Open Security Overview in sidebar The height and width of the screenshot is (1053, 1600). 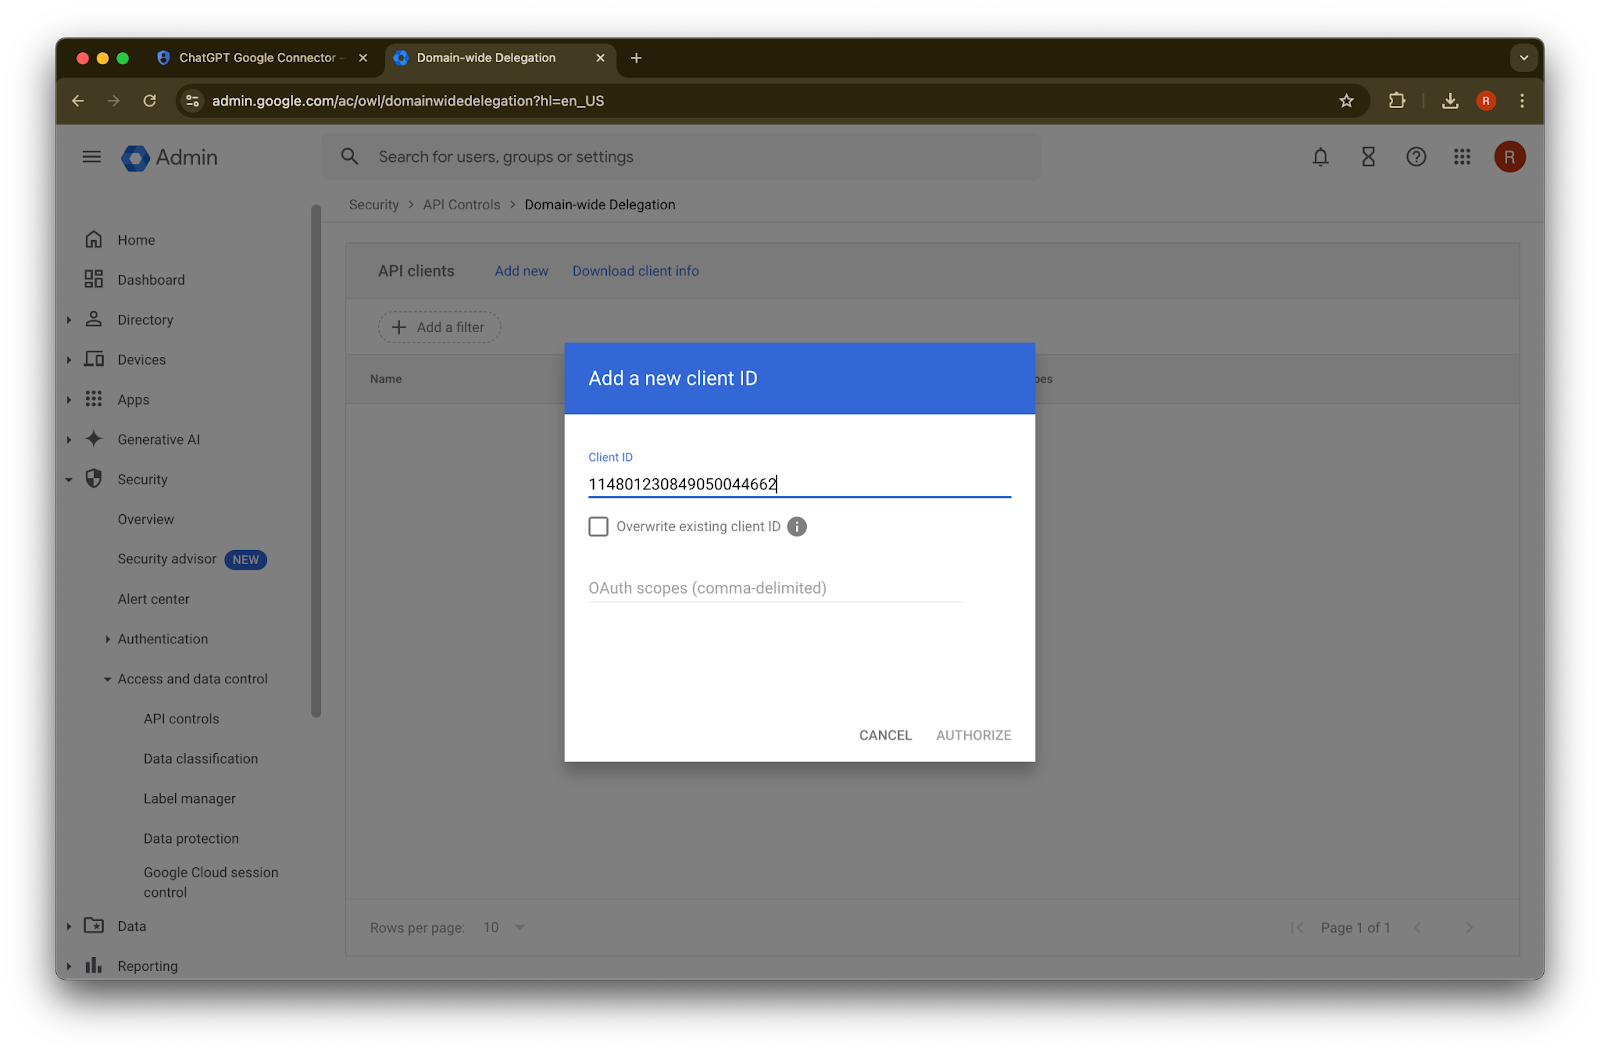pyautogui.click(x=146, y=519)
